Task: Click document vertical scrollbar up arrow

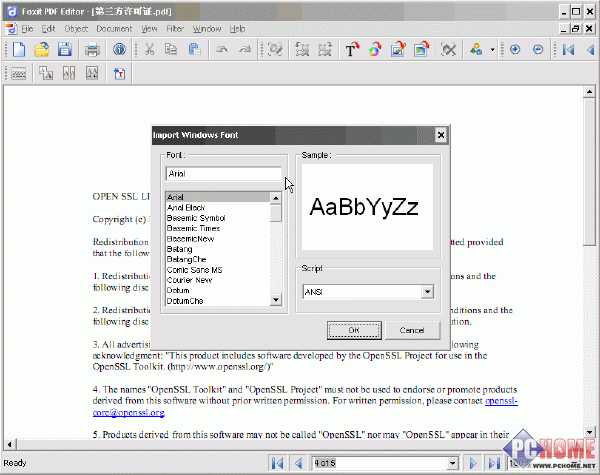Action: [589, 92]
